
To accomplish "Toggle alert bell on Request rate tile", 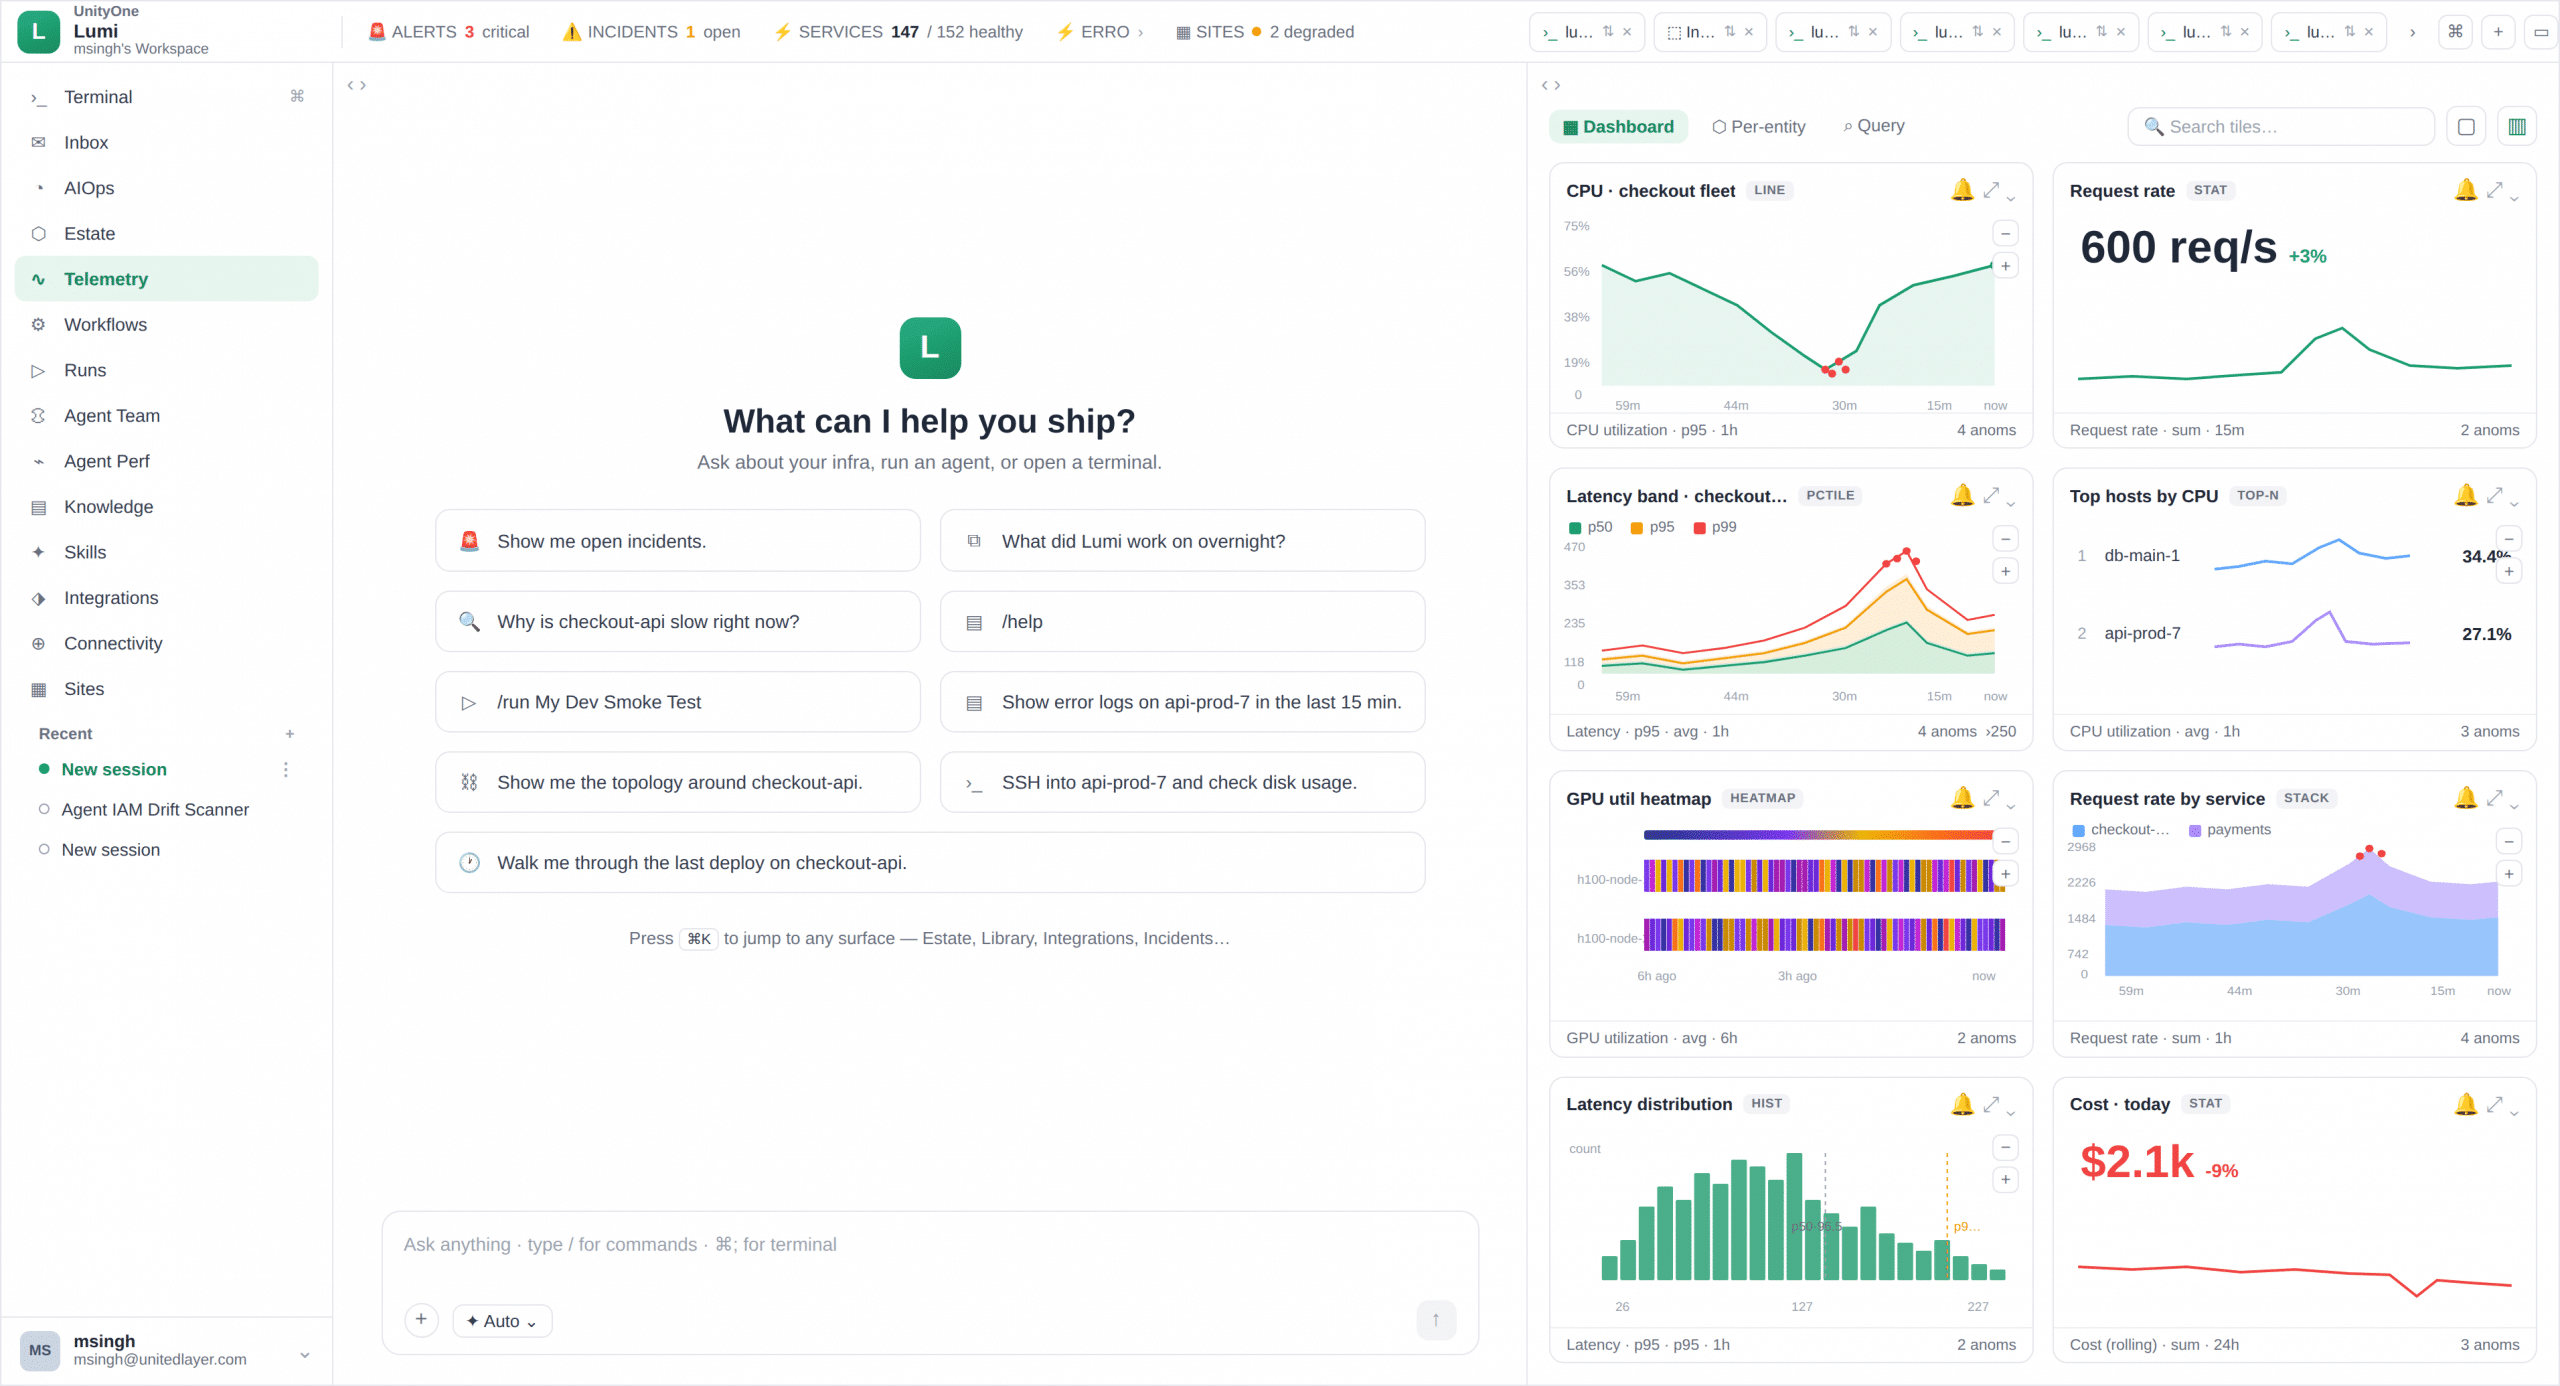I will pos(2466,190).
